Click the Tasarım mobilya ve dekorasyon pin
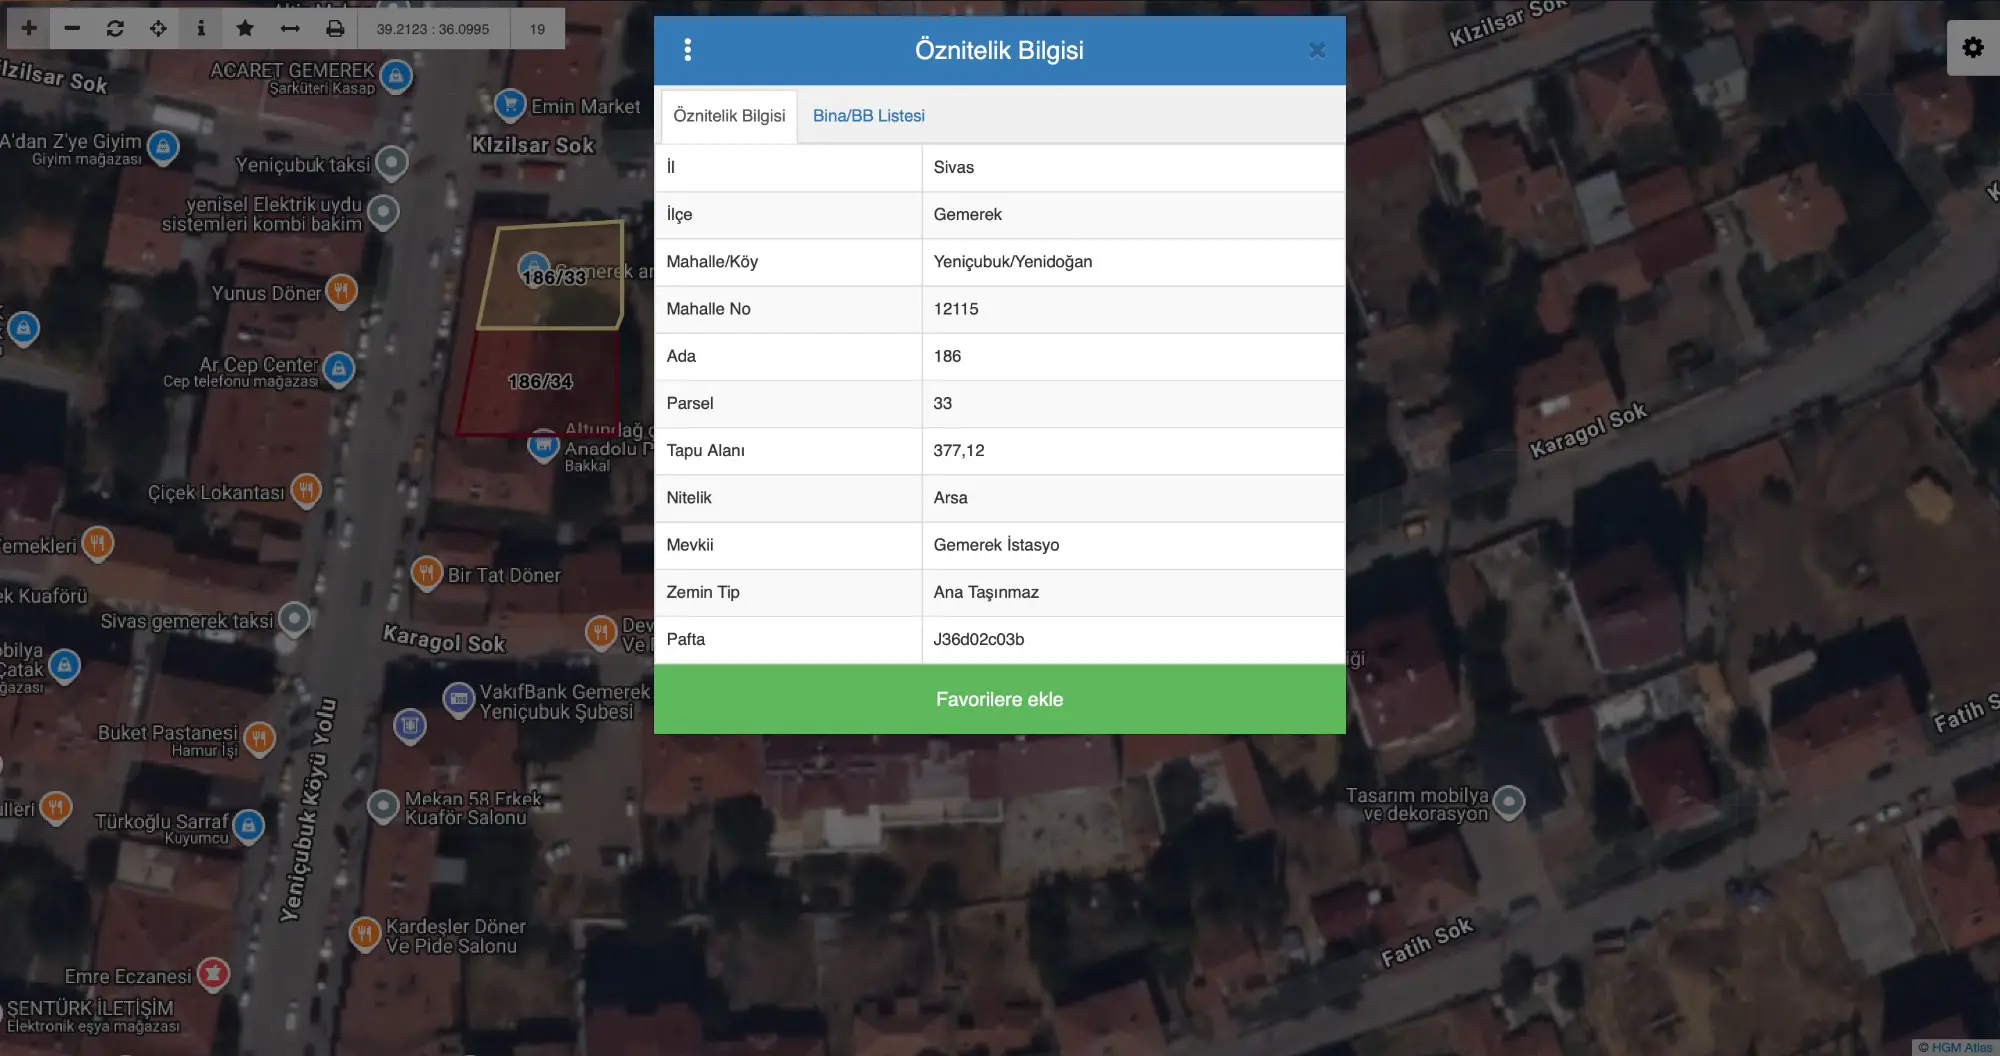 tap(1508, 801)
